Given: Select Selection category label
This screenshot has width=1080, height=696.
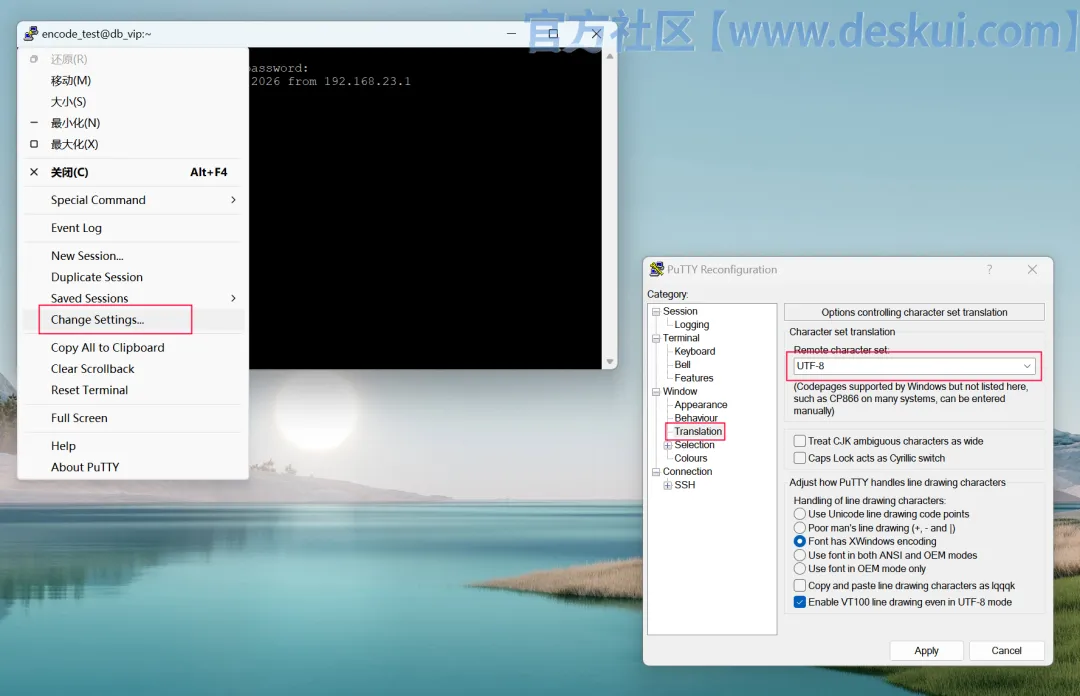Looking at the screenshot, I should (x=694, y=444).
